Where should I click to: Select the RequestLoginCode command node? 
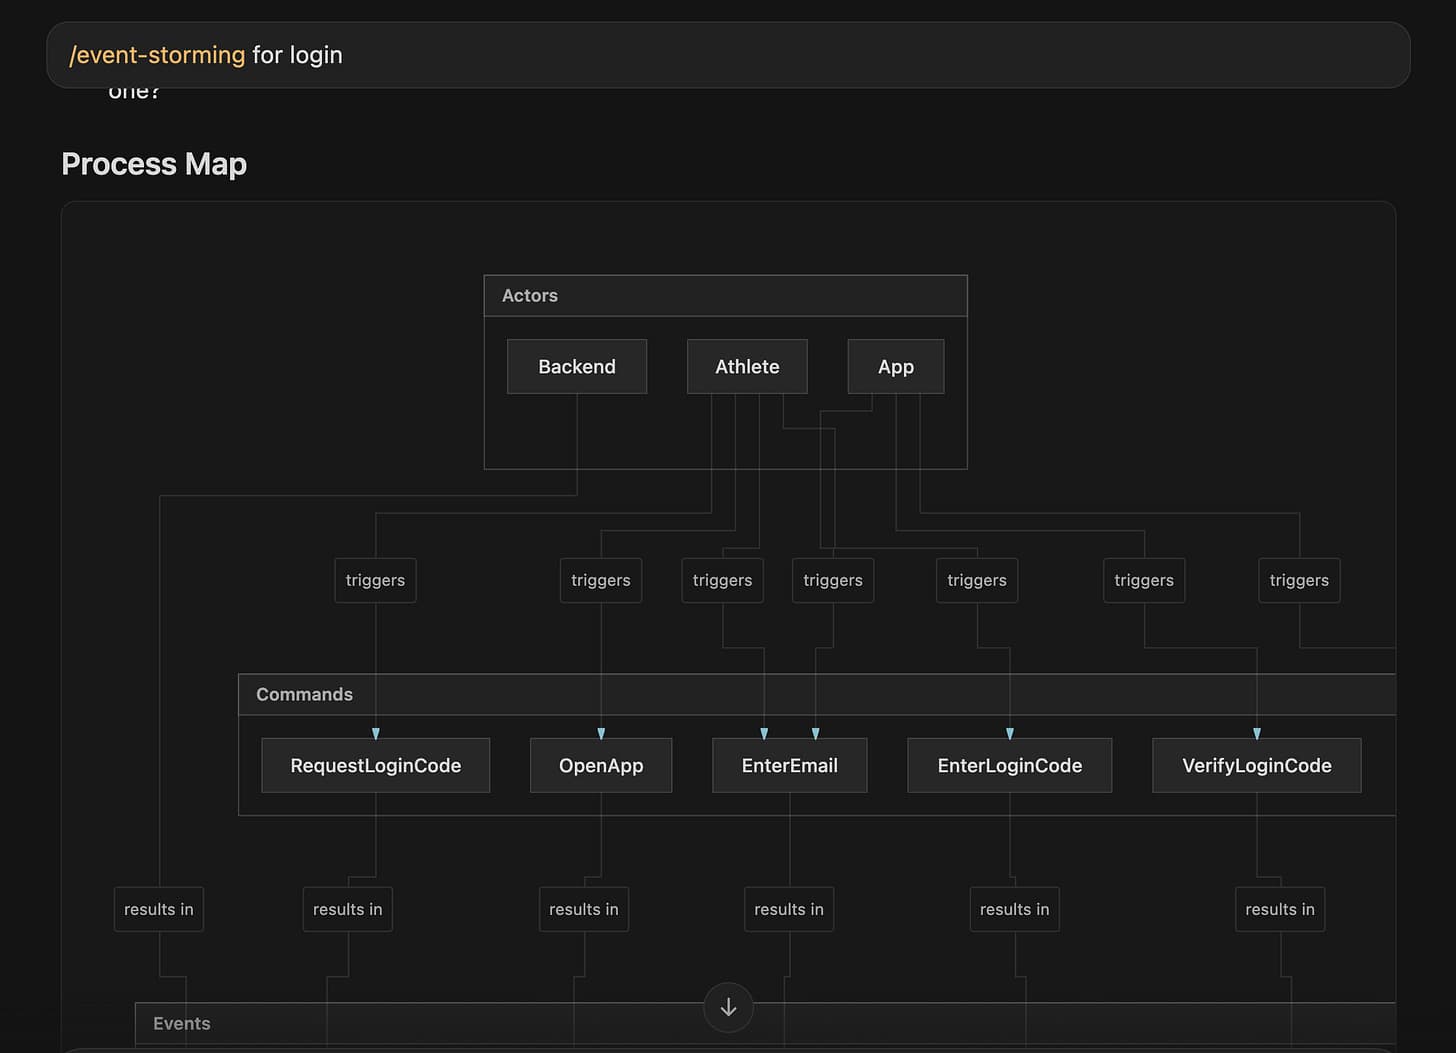point(376,766)
